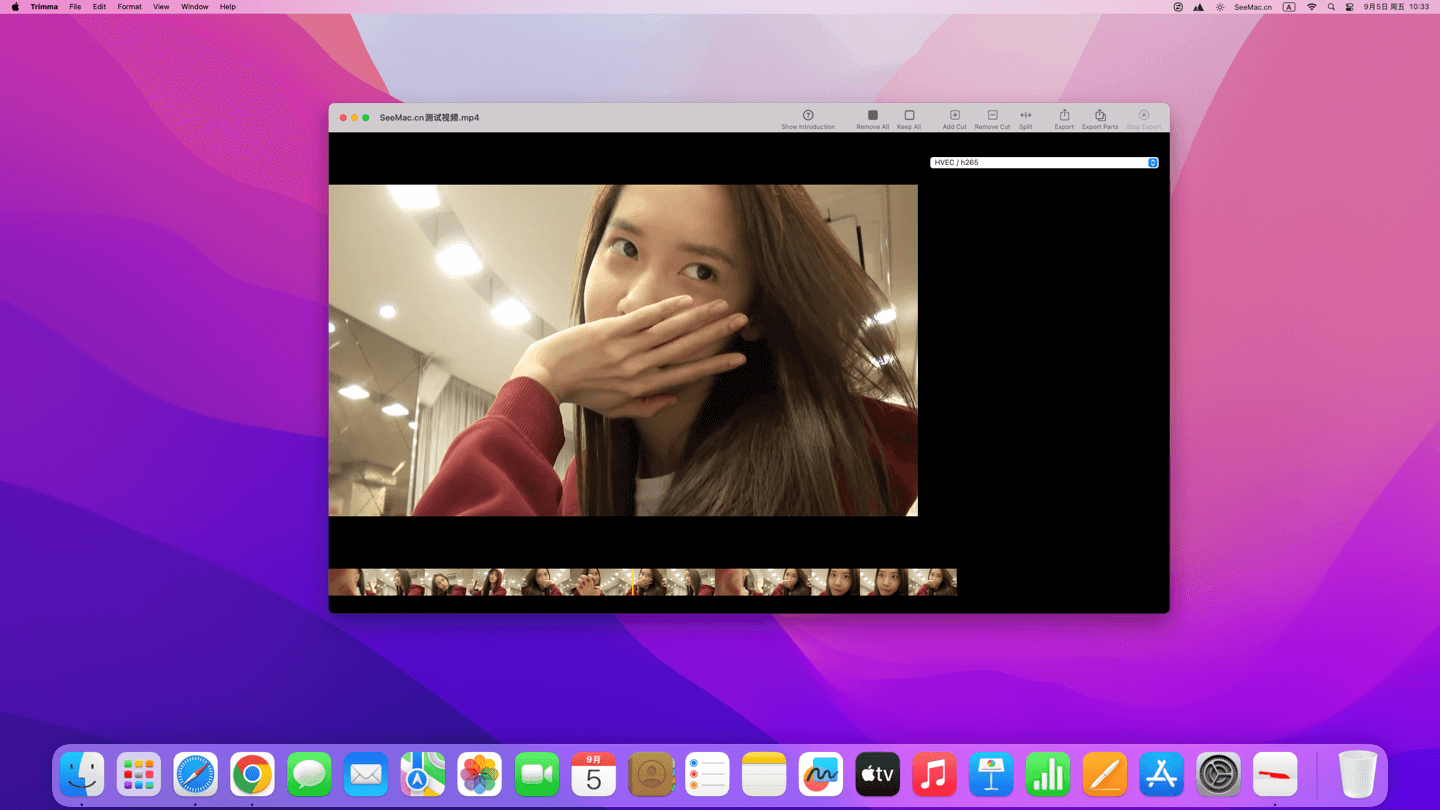Select the Remove All toolbar icon
Screen dimensions: 1440x810
pos(872,115)
